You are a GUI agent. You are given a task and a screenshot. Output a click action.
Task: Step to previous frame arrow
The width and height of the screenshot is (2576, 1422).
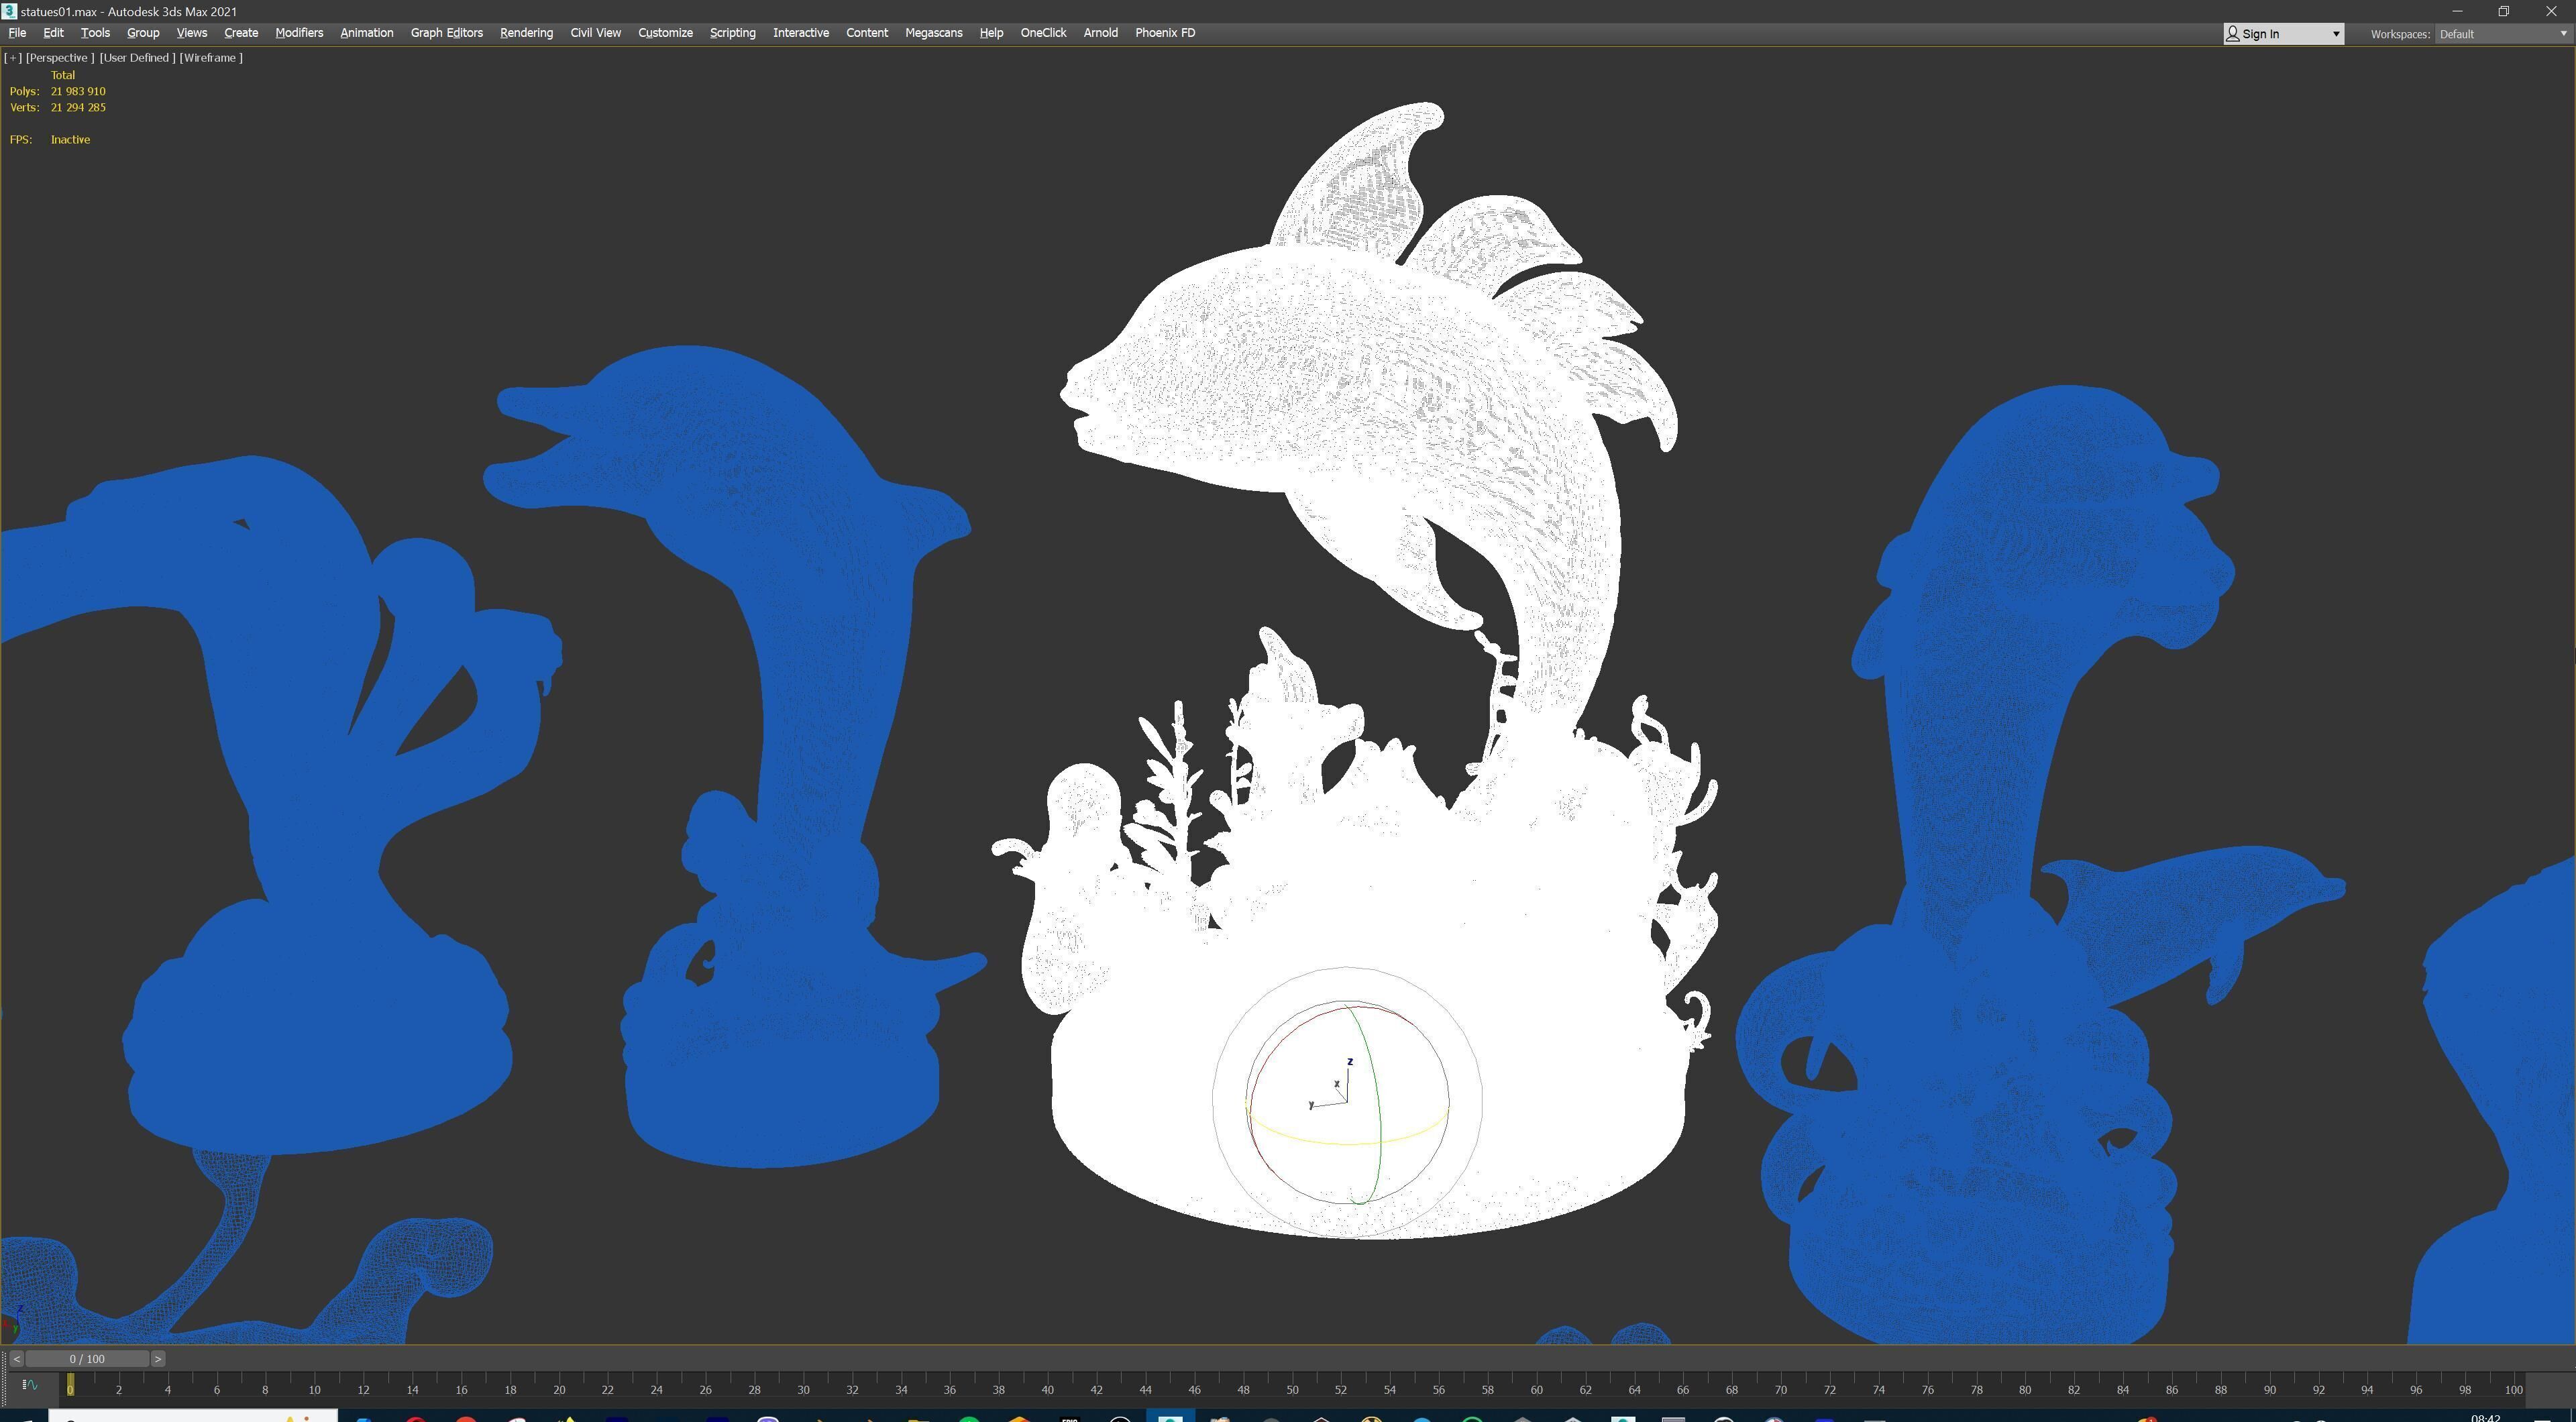16,1359
